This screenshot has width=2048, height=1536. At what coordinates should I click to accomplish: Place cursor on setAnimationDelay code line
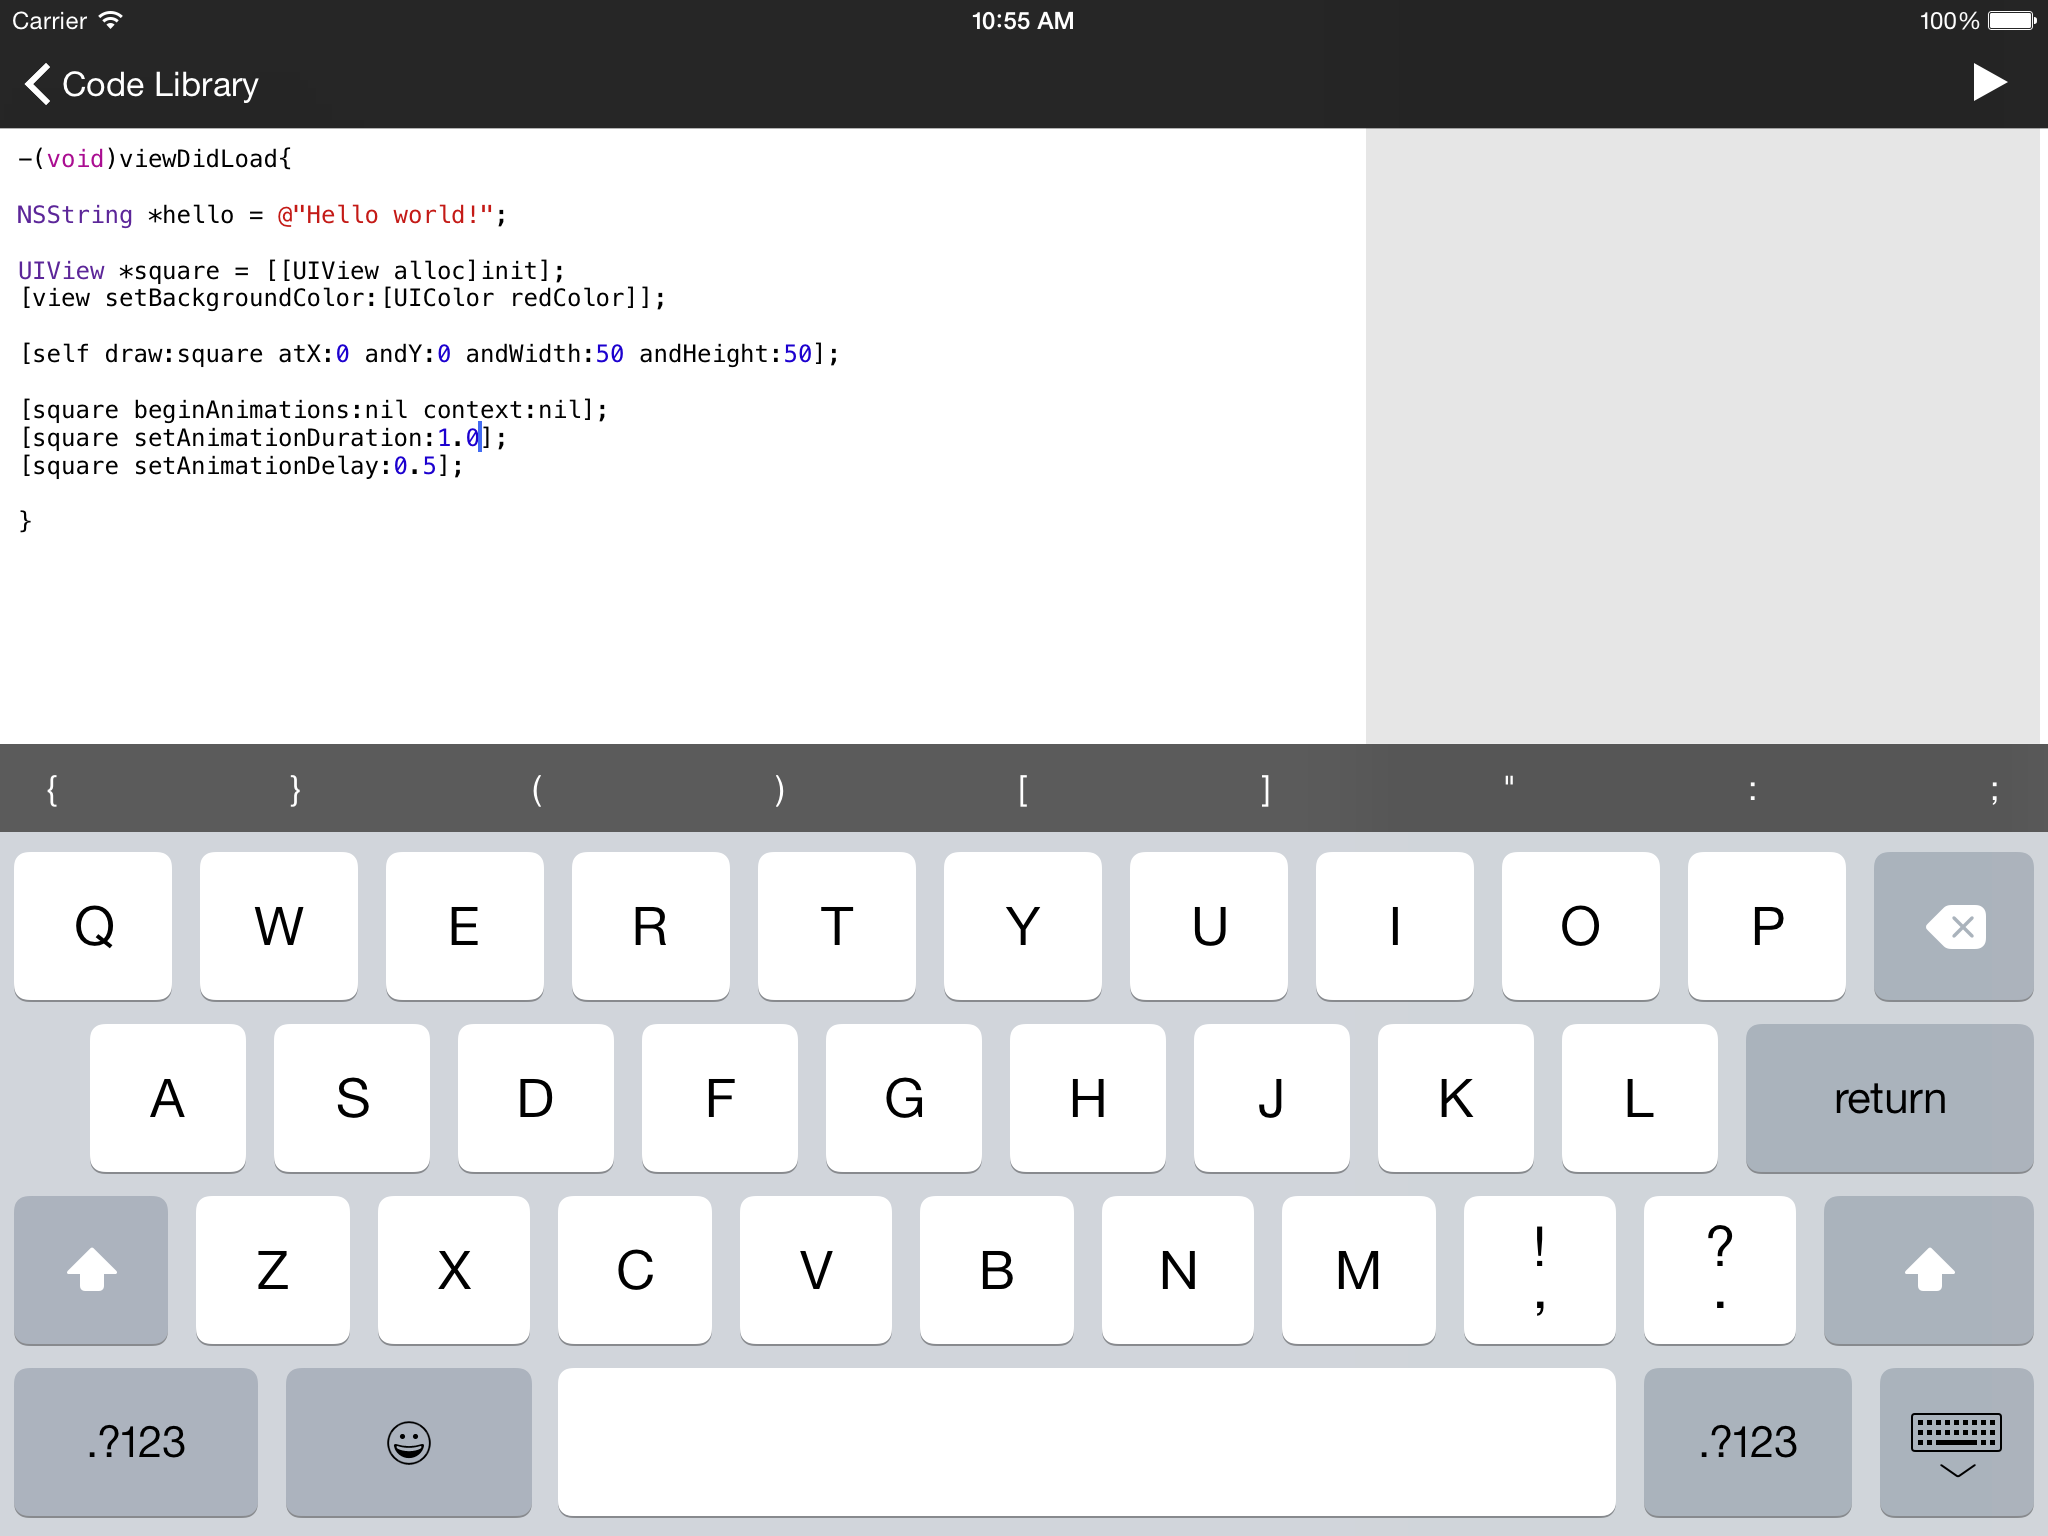point(240,466)
